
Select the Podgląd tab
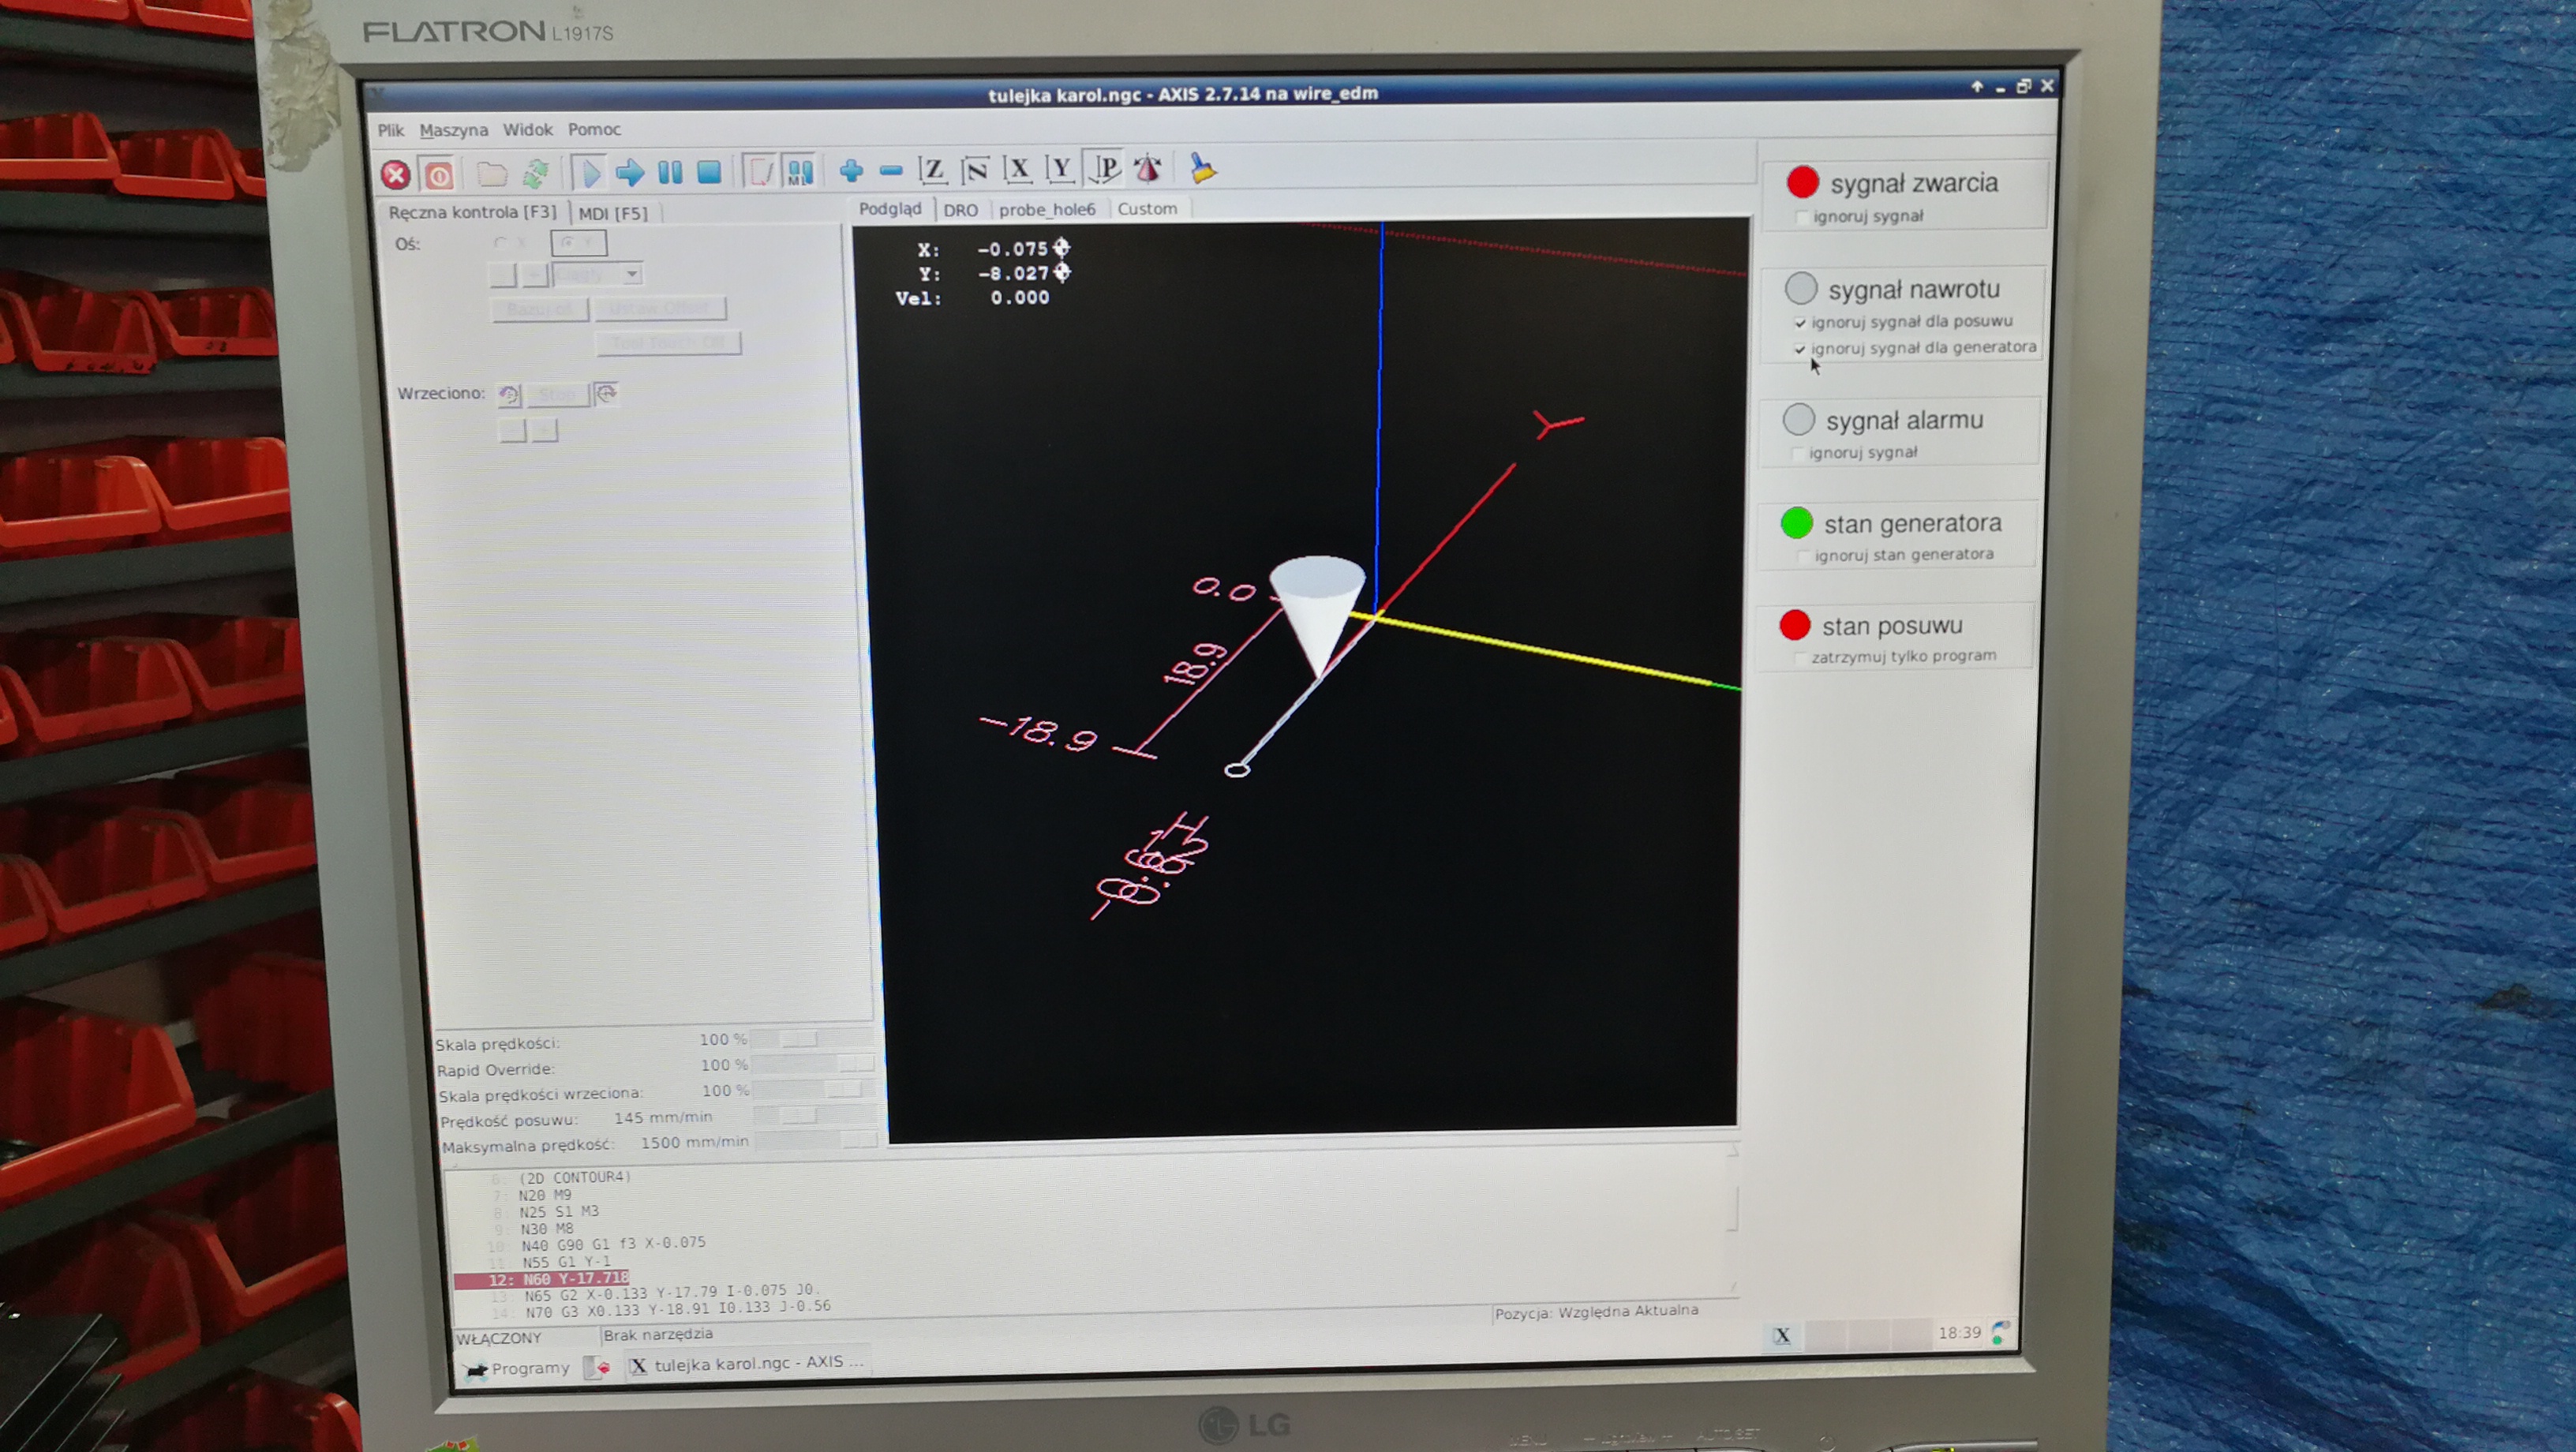(890, 208)
